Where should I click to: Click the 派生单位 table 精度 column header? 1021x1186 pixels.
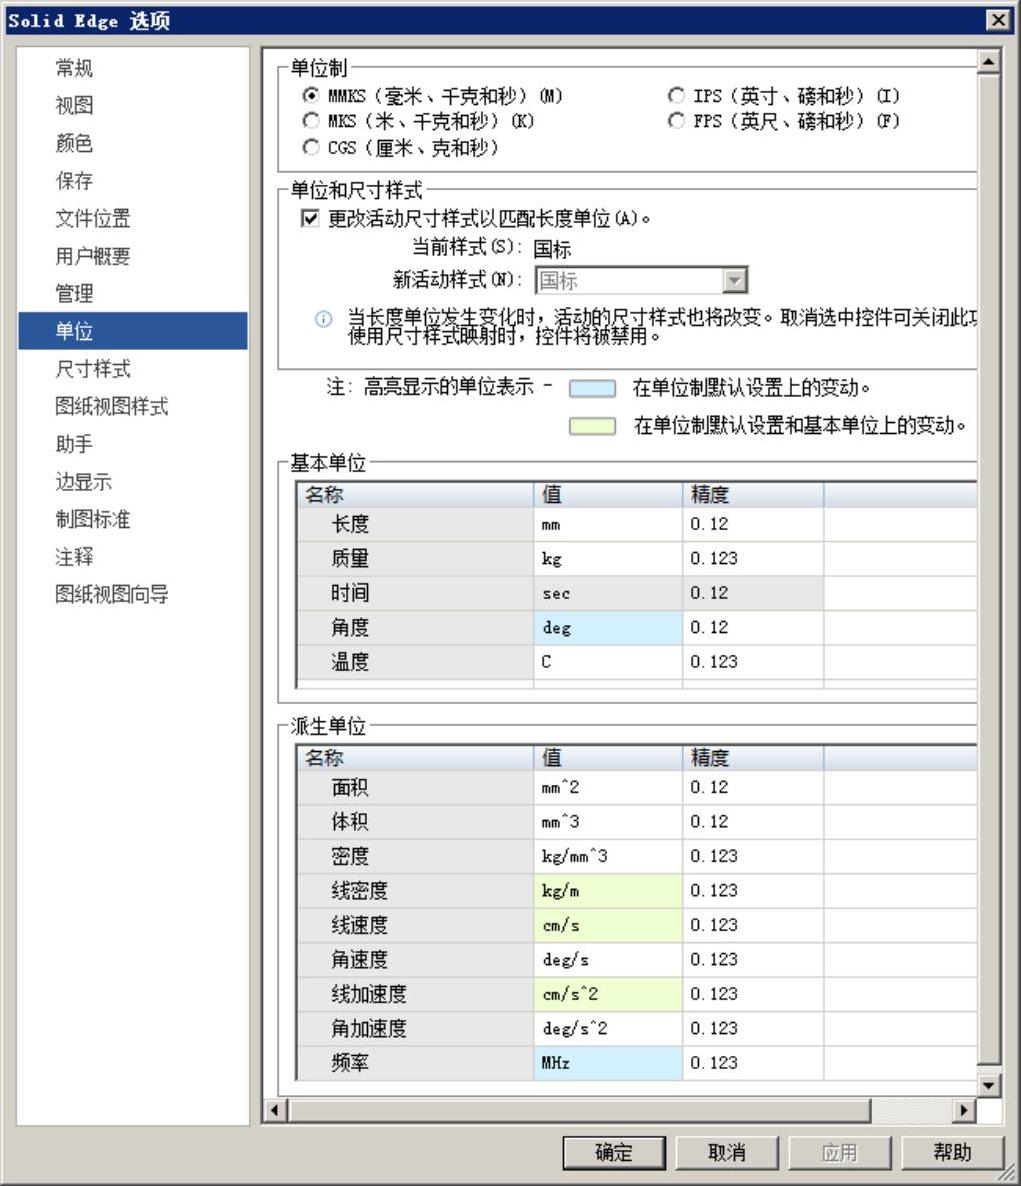[x=753, y=758]
